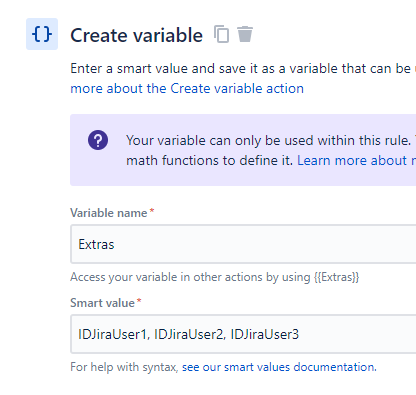Delete the action using the trash icon

click(245, 34)
